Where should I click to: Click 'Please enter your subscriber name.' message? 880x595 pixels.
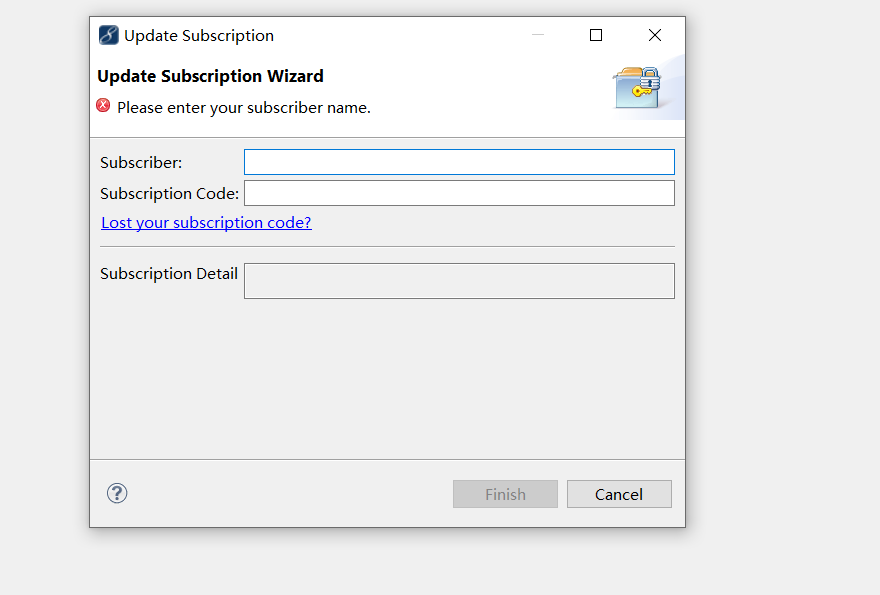click(244, 108)
